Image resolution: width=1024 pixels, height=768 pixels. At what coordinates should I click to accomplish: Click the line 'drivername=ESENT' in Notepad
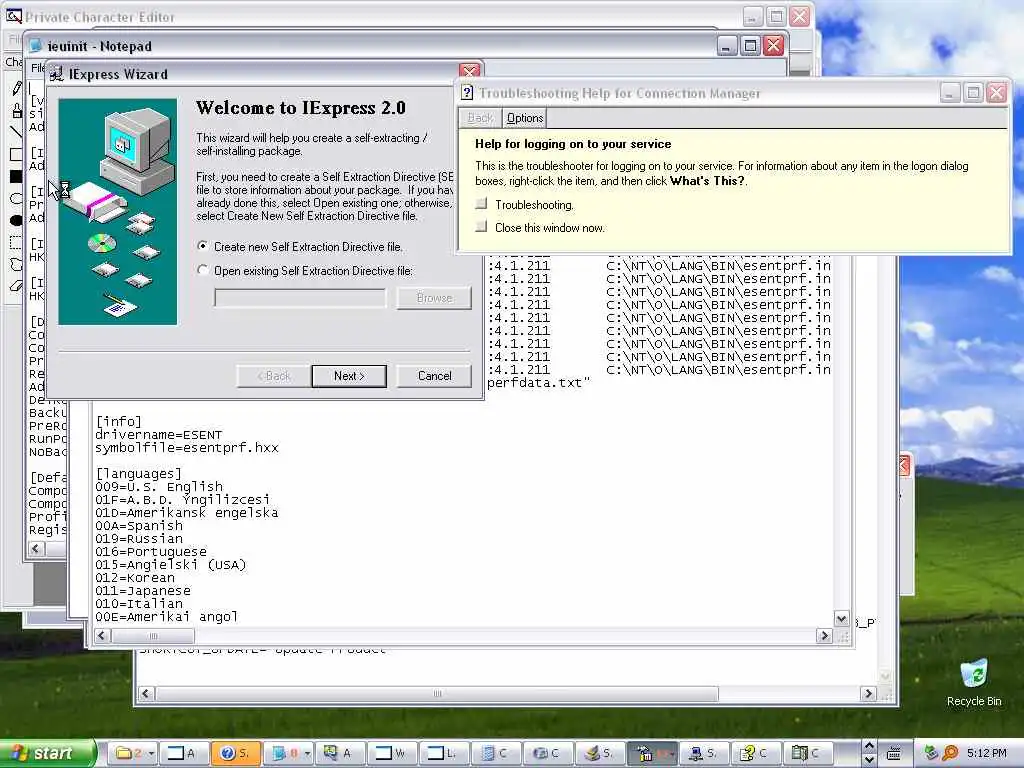pyautogui.click(x=159, y=434)
